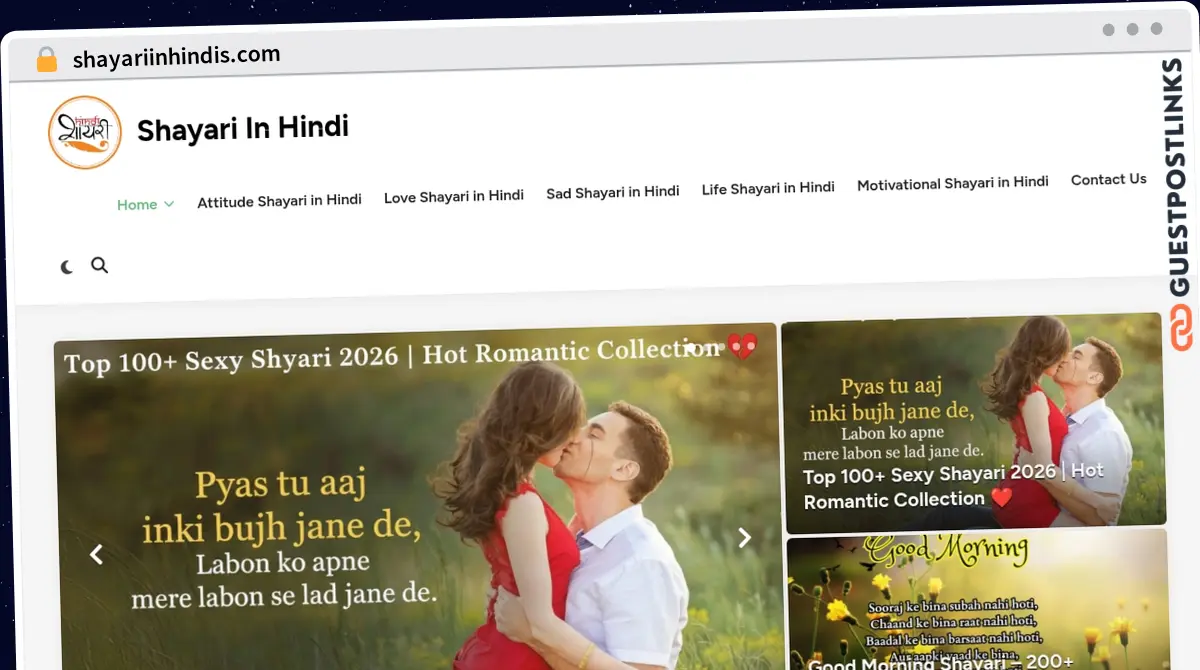Viewport: 1200px width, 670px height.
Task: Open Motivational Shayari in Hindi menu
Action: click(x=953, y=183)
